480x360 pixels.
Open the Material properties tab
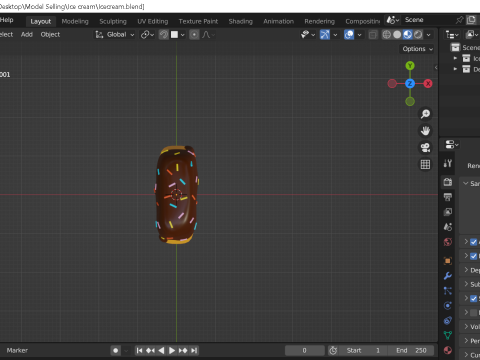(x=448, y=350)
